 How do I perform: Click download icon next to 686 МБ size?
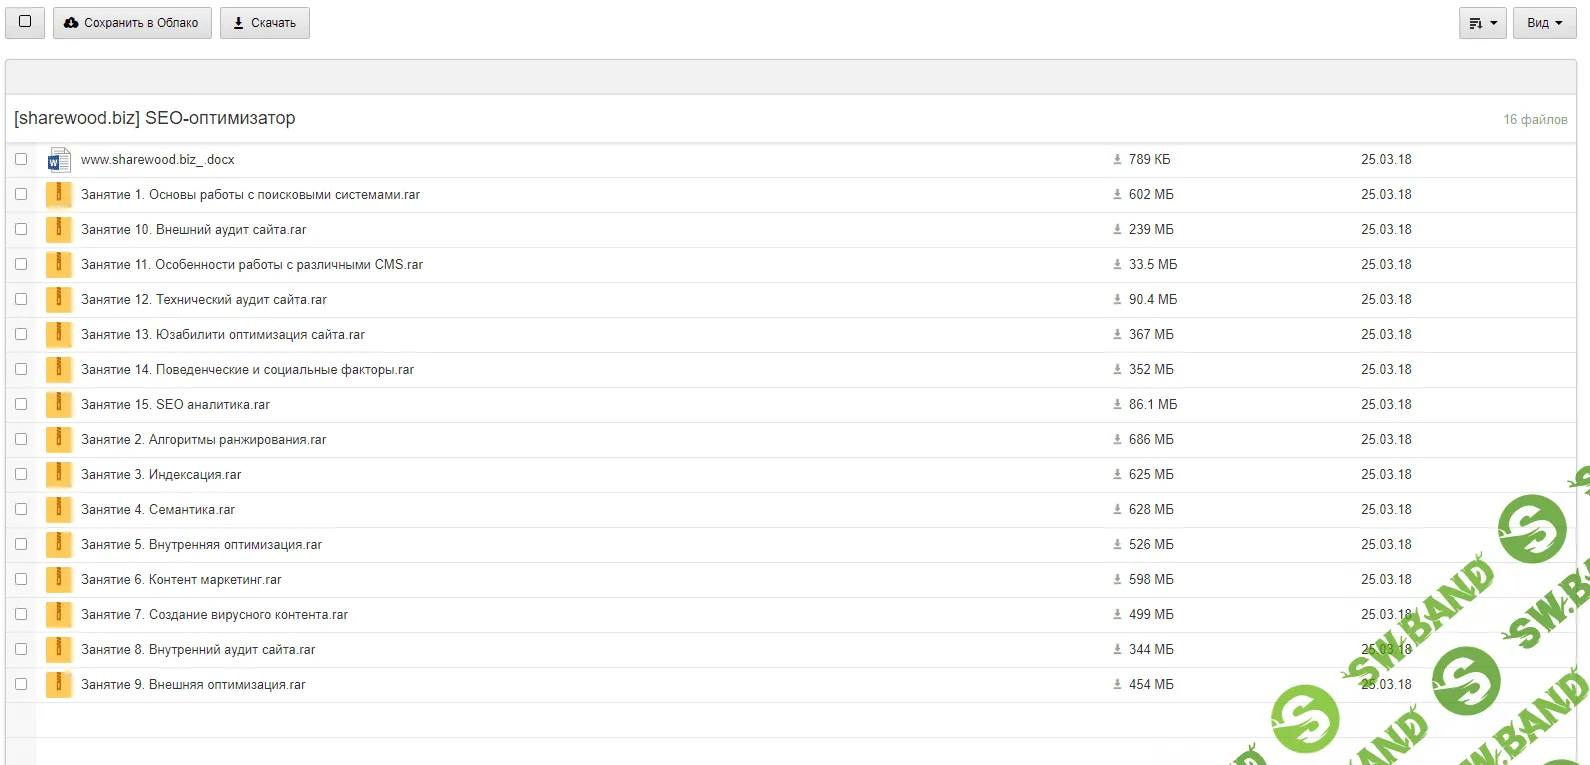[x=1117, y=440]
